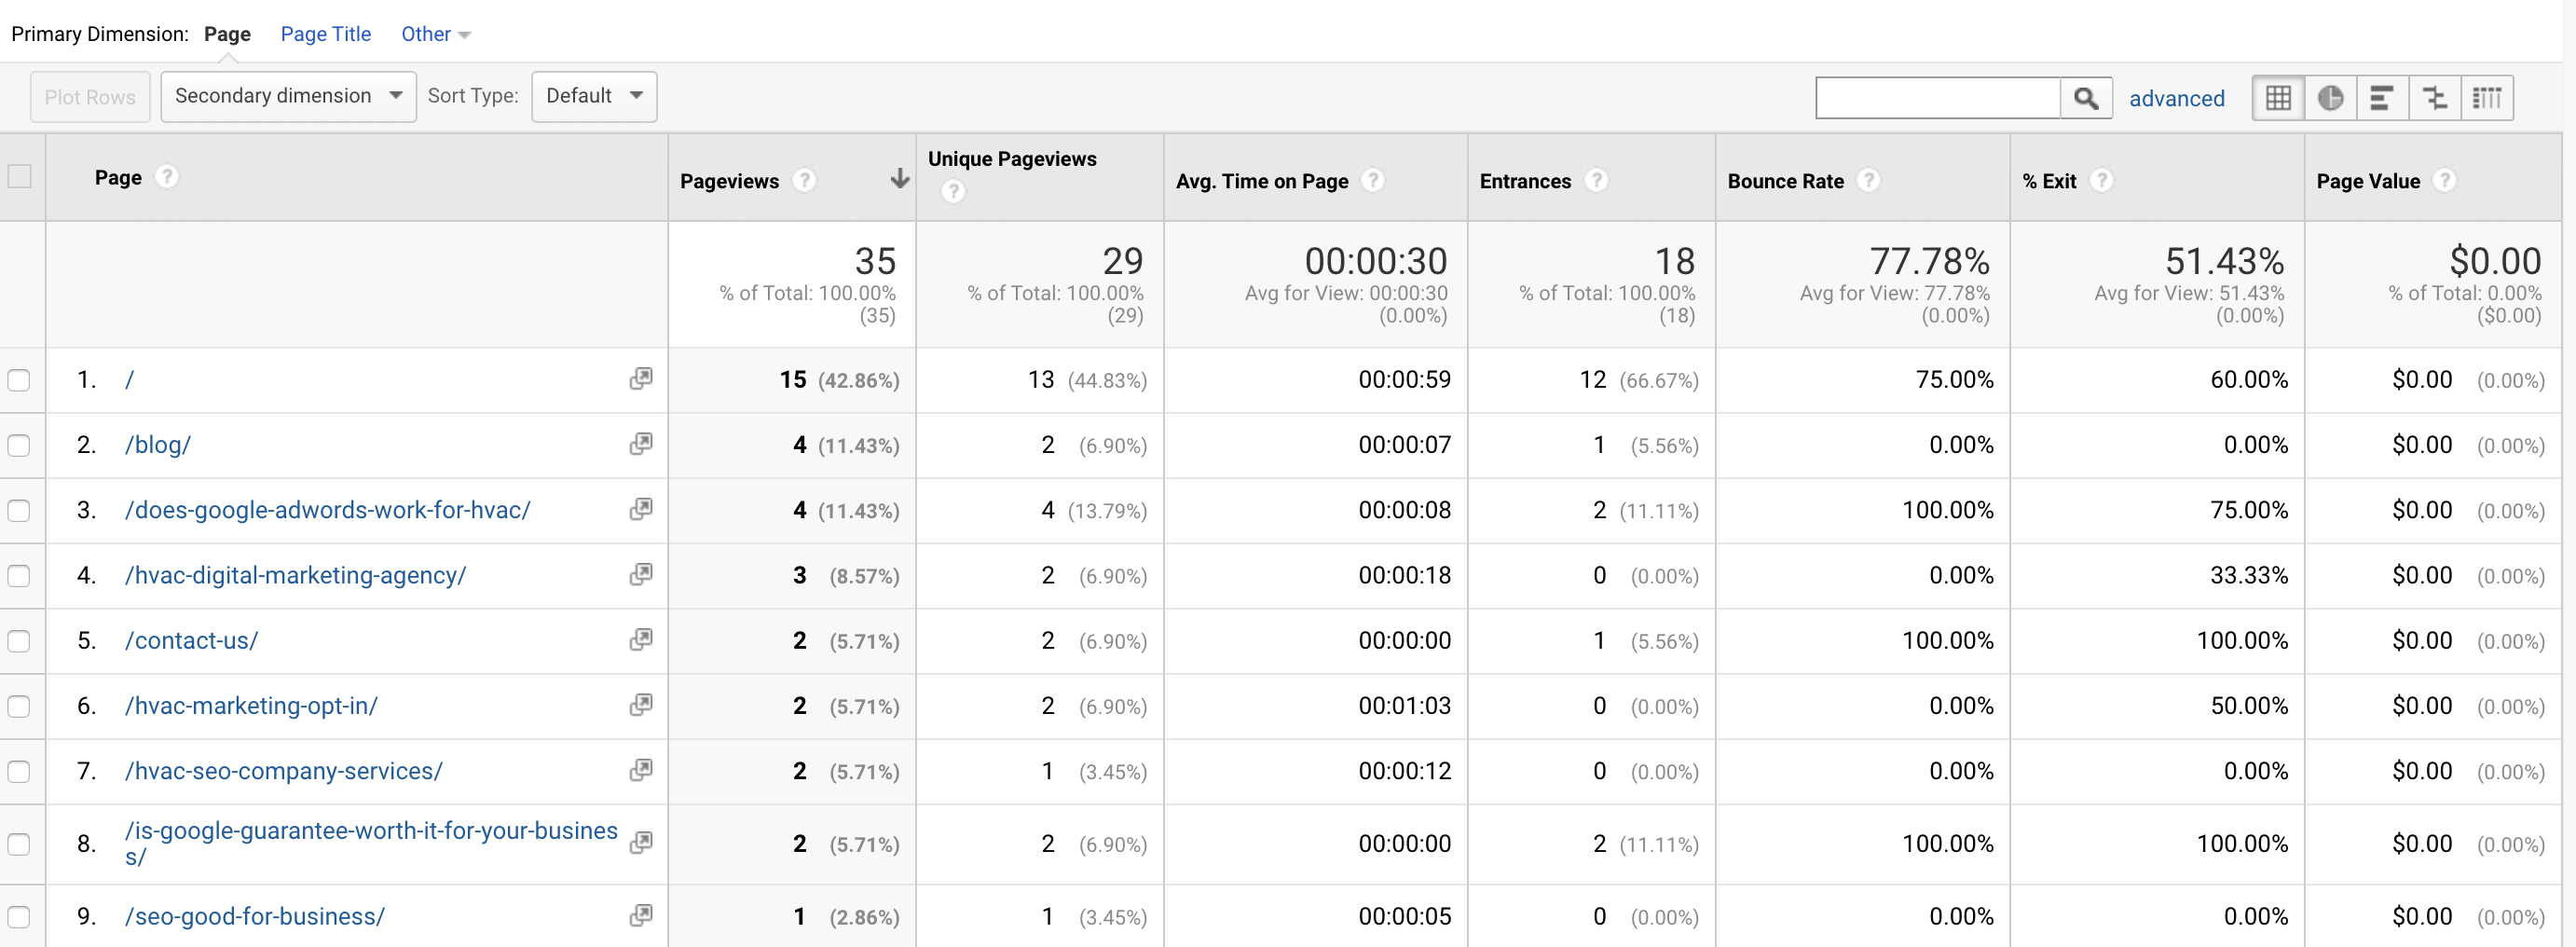Open help for Page column

point(167,176)
